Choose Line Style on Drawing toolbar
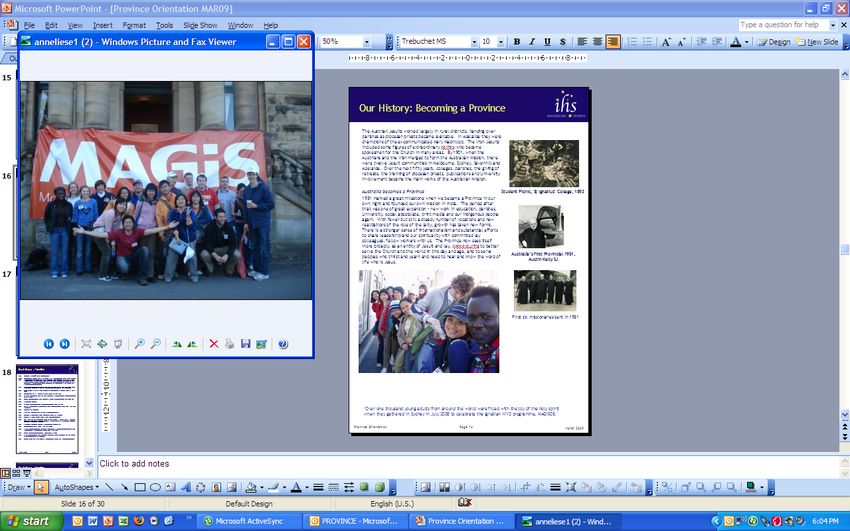The image size is (850, 531). [318, 487]
